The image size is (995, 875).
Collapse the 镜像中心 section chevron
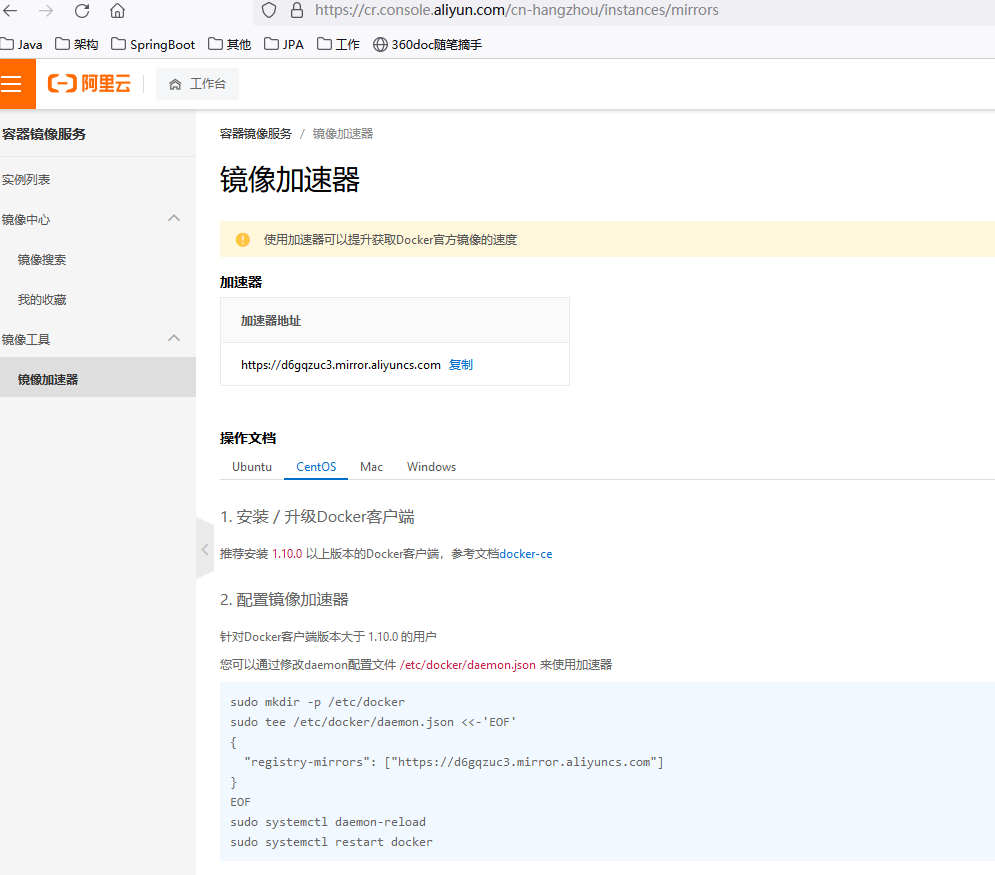[174, 218]
